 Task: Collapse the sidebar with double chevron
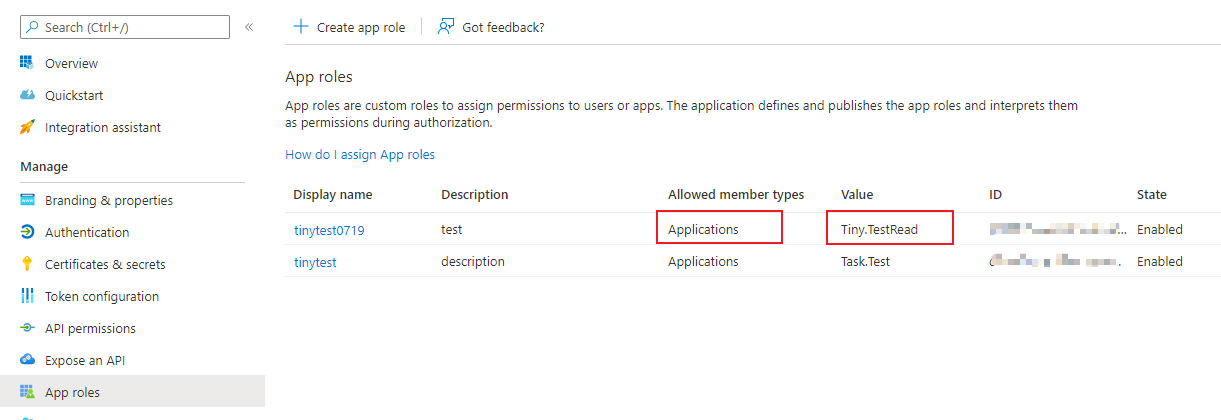tap(249, 27)
